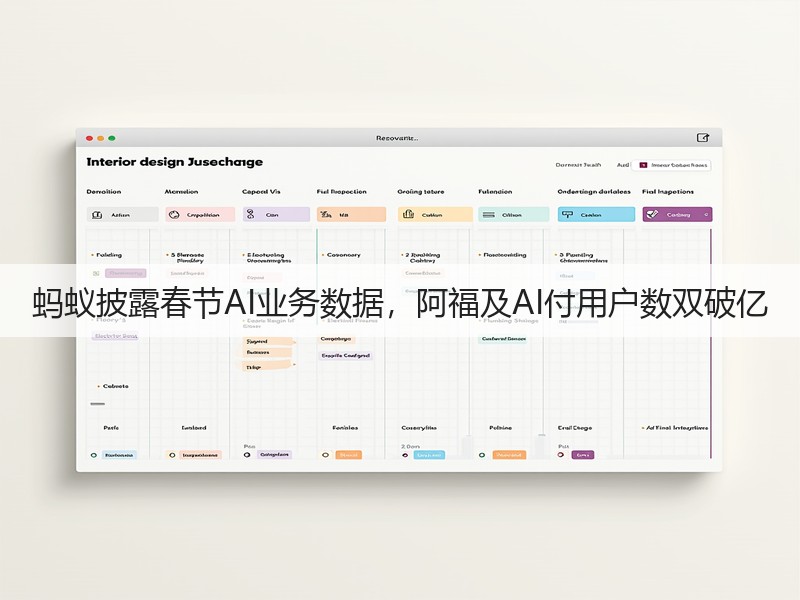Click the lavender tag in first column lower area

(x=116, y=336)
